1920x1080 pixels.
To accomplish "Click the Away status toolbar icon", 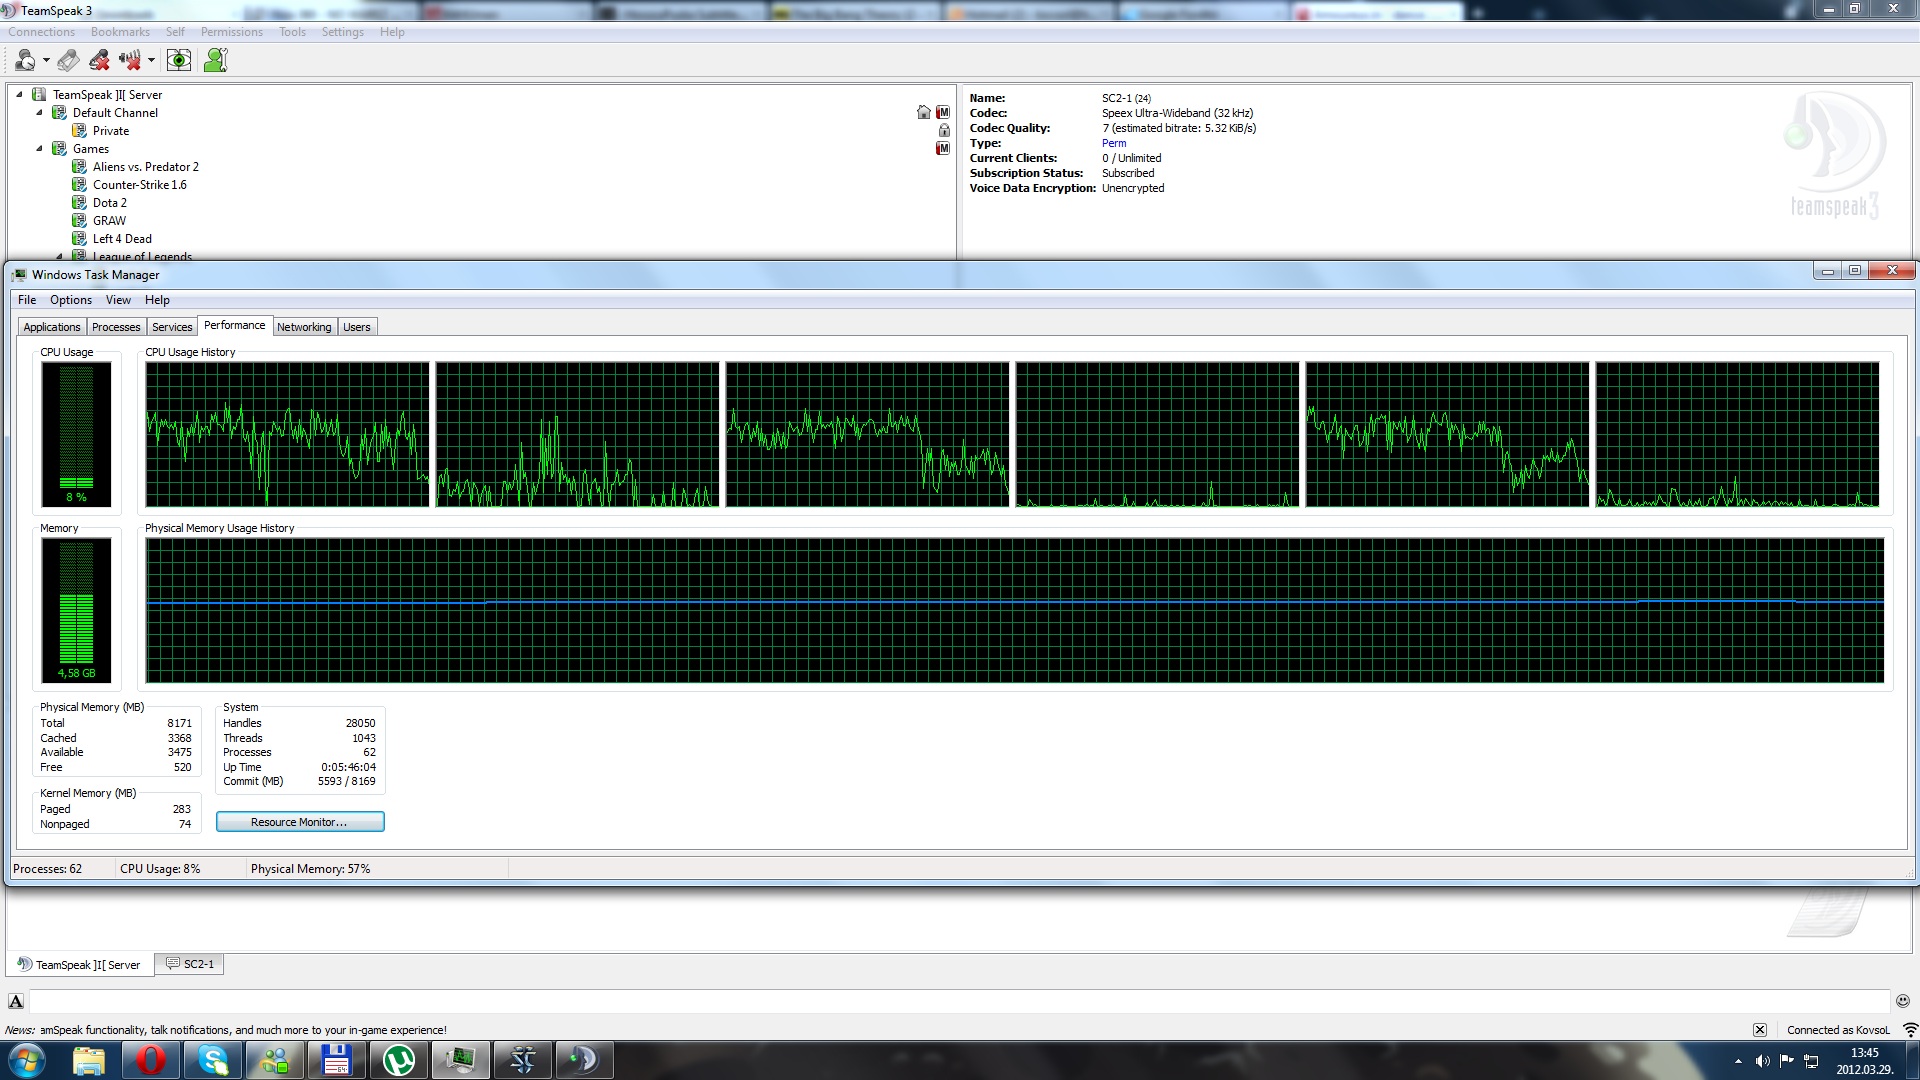I will coord(25,60).
